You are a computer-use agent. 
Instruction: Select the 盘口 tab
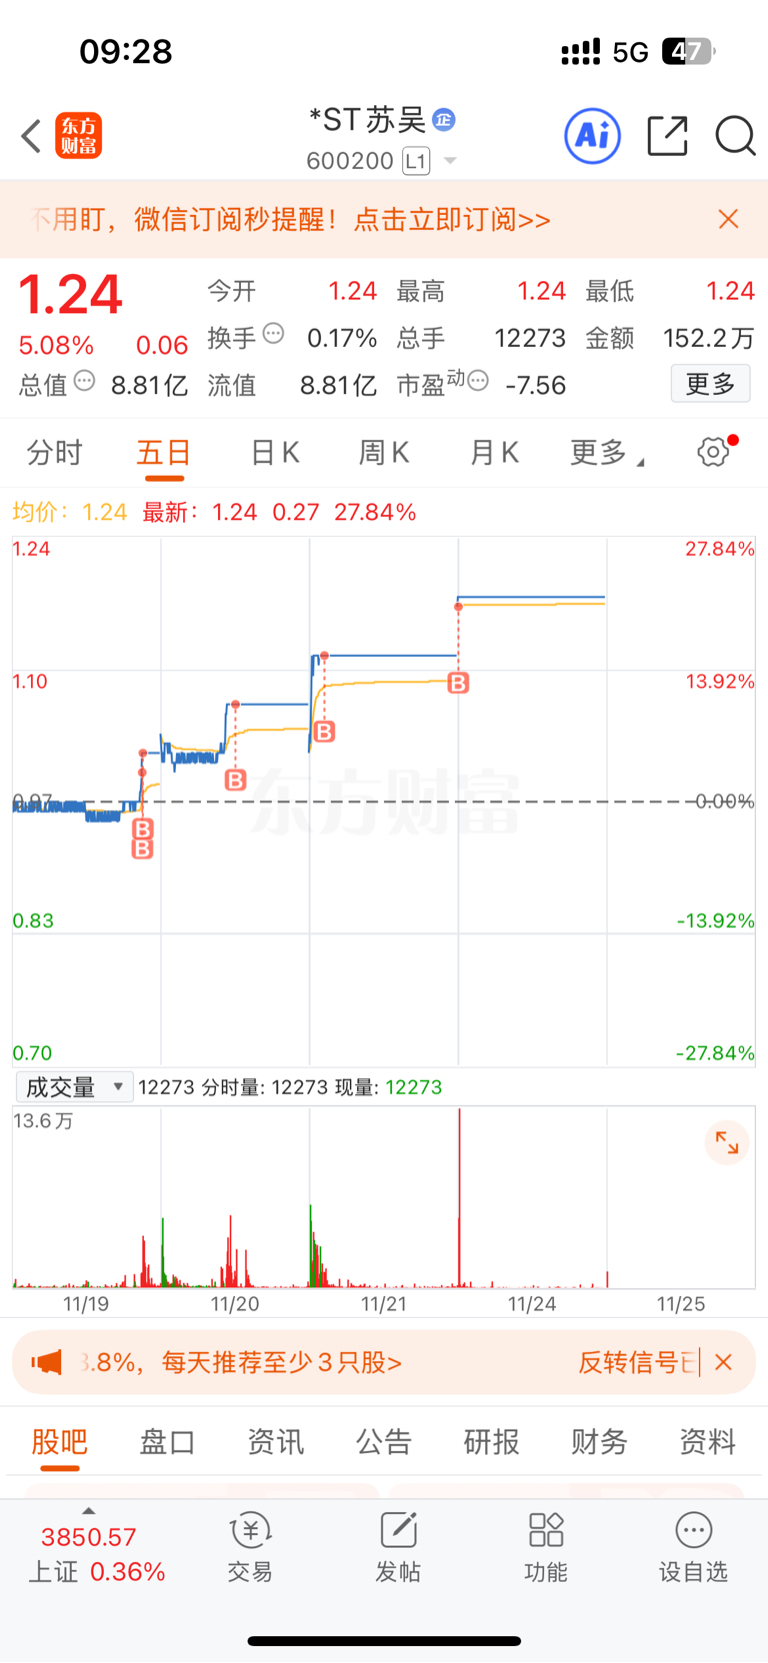167,1441
